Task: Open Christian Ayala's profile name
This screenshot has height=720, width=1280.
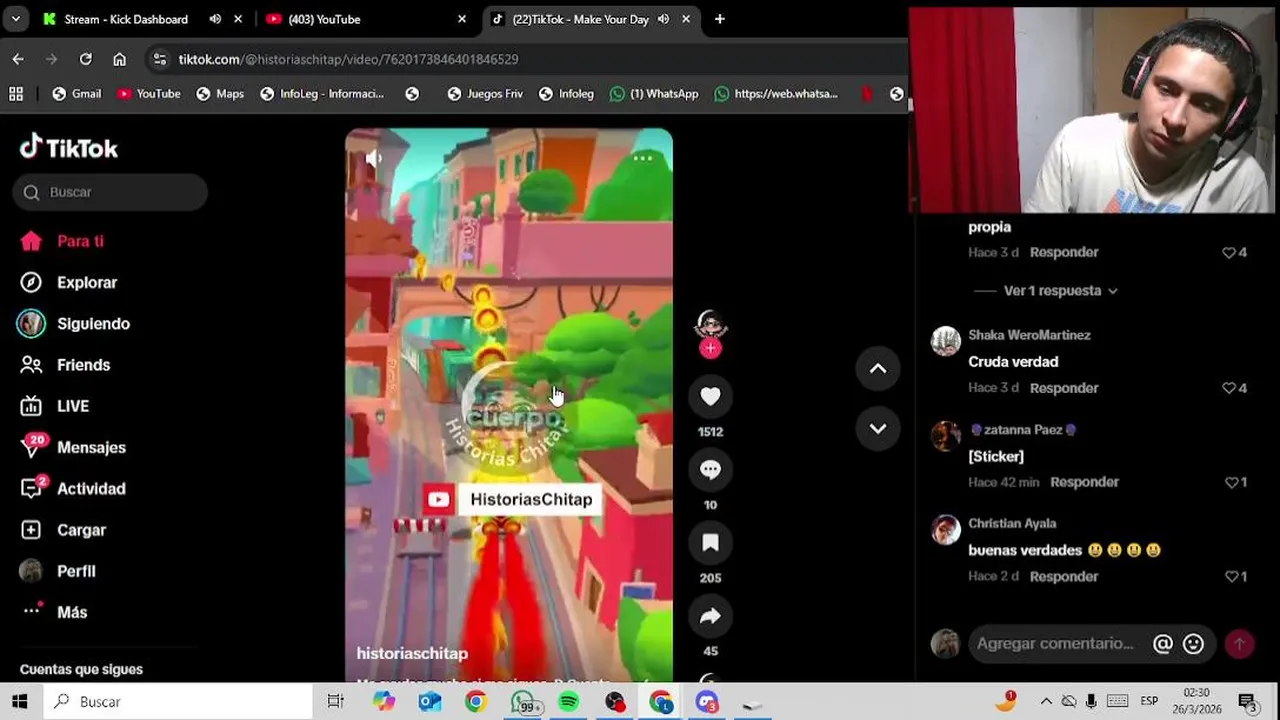Action: tap(1012, 523)
